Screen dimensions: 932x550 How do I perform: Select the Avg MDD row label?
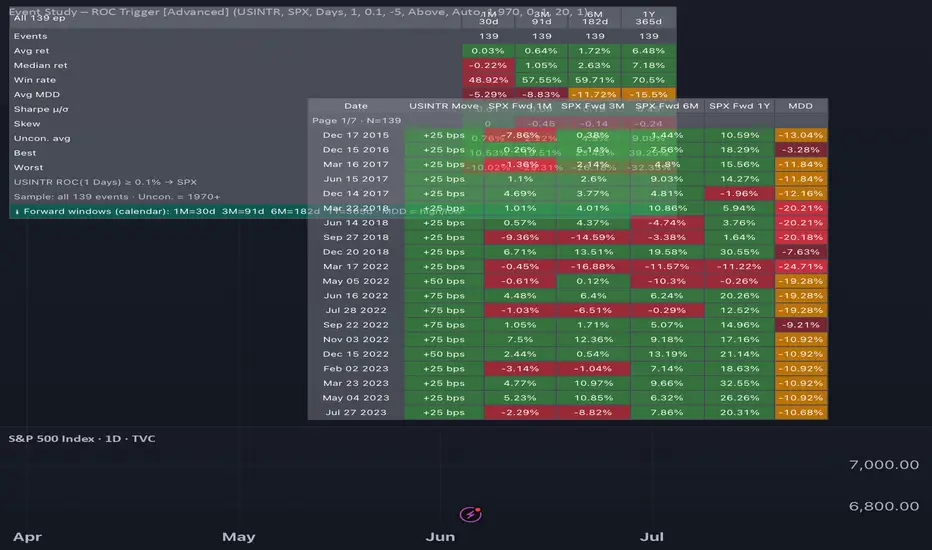[x=37, y=95]
